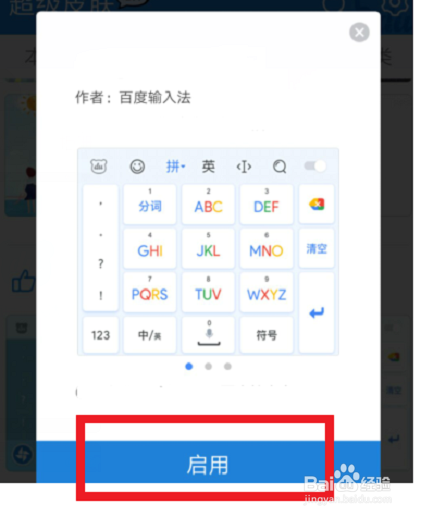The height and width of the screenshot is (517, 421).
Task: Switch to 英 English input tab
Action: tap(208, 166)
